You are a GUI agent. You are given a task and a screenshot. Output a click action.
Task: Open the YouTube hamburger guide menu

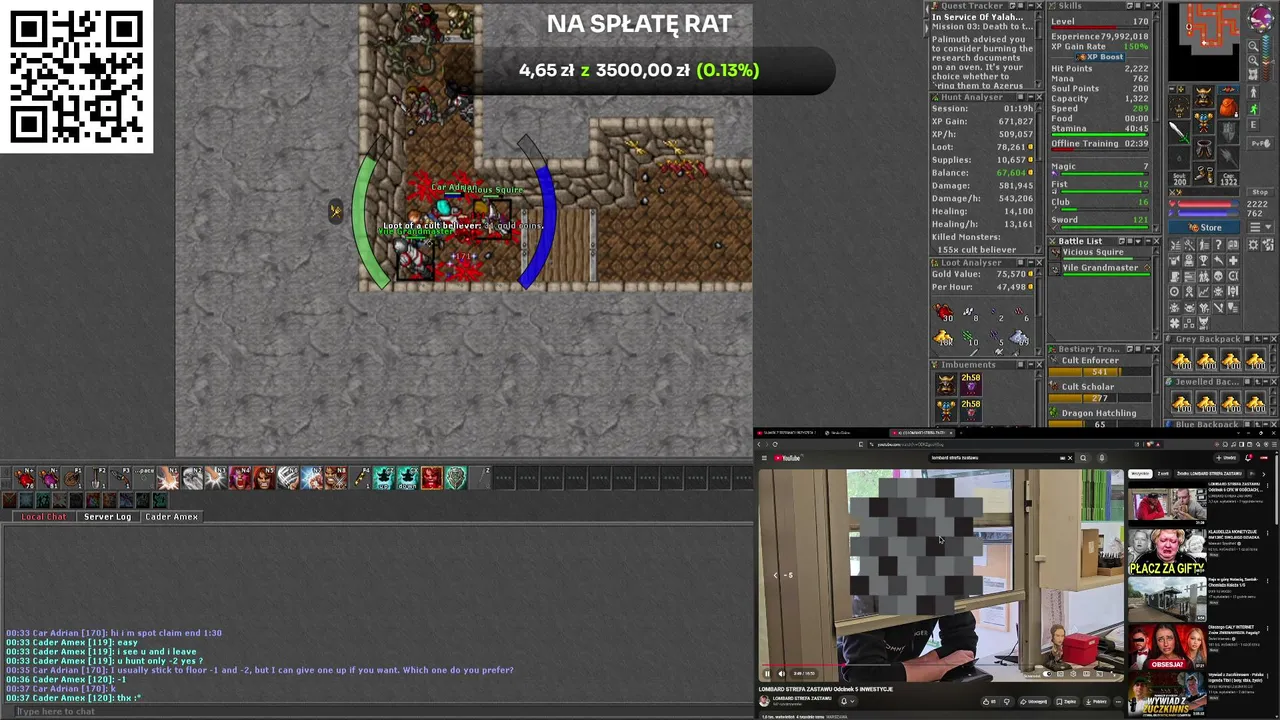(764, 458)
